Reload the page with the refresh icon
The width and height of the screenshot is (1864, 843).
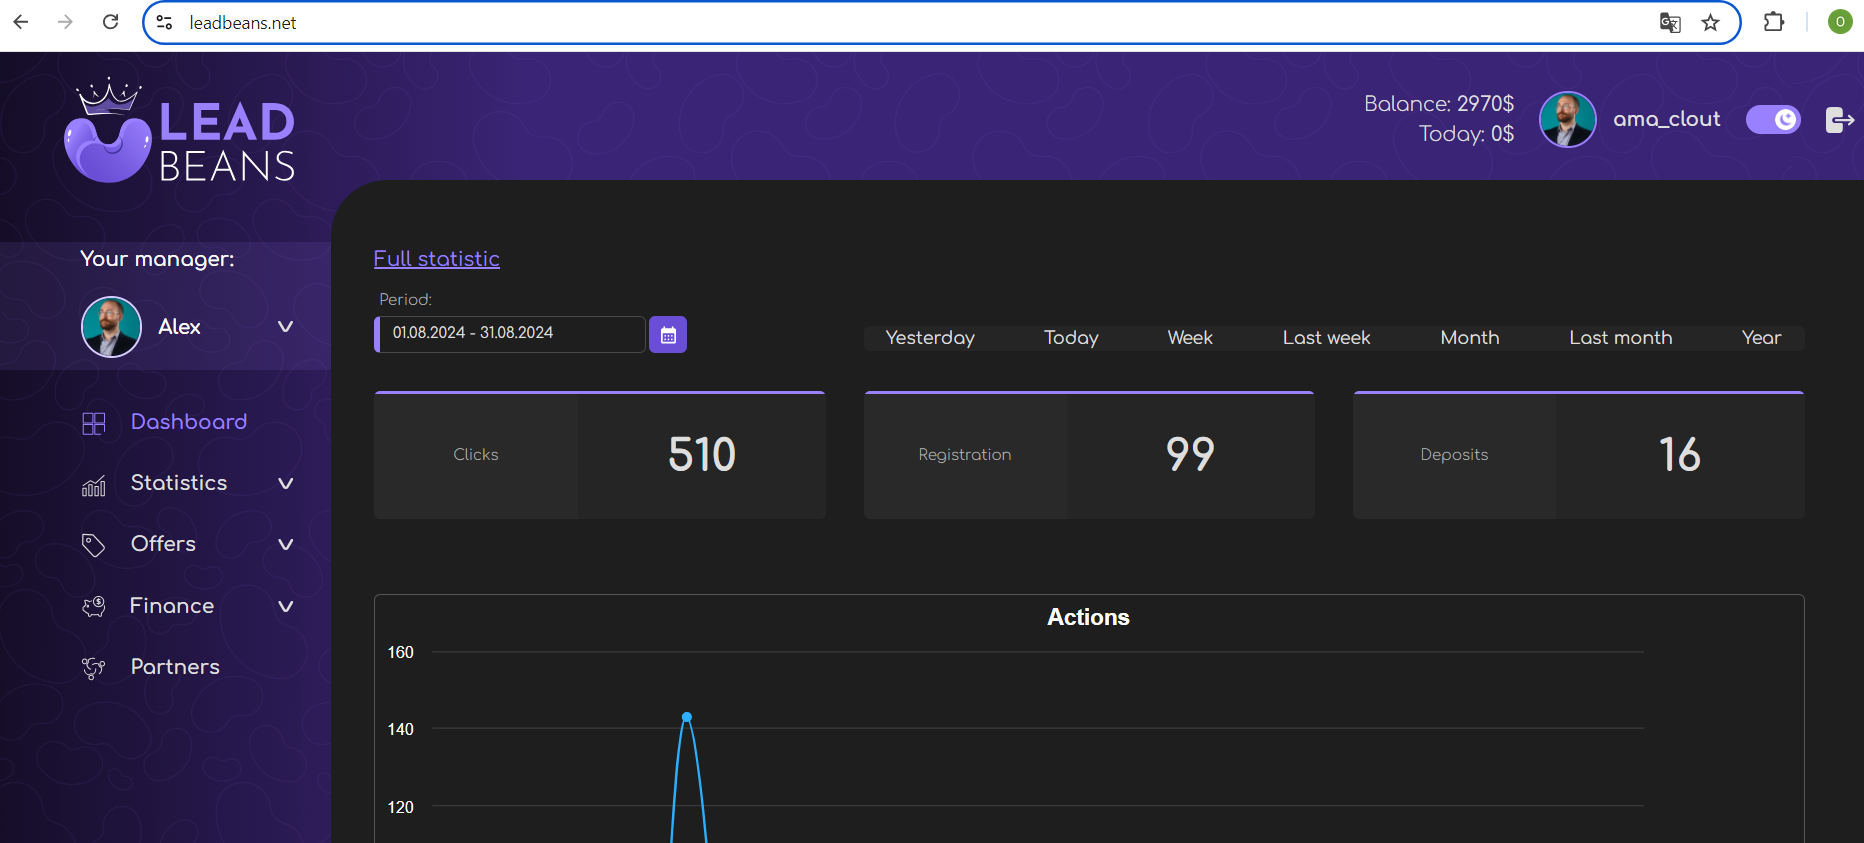(110, 22)
